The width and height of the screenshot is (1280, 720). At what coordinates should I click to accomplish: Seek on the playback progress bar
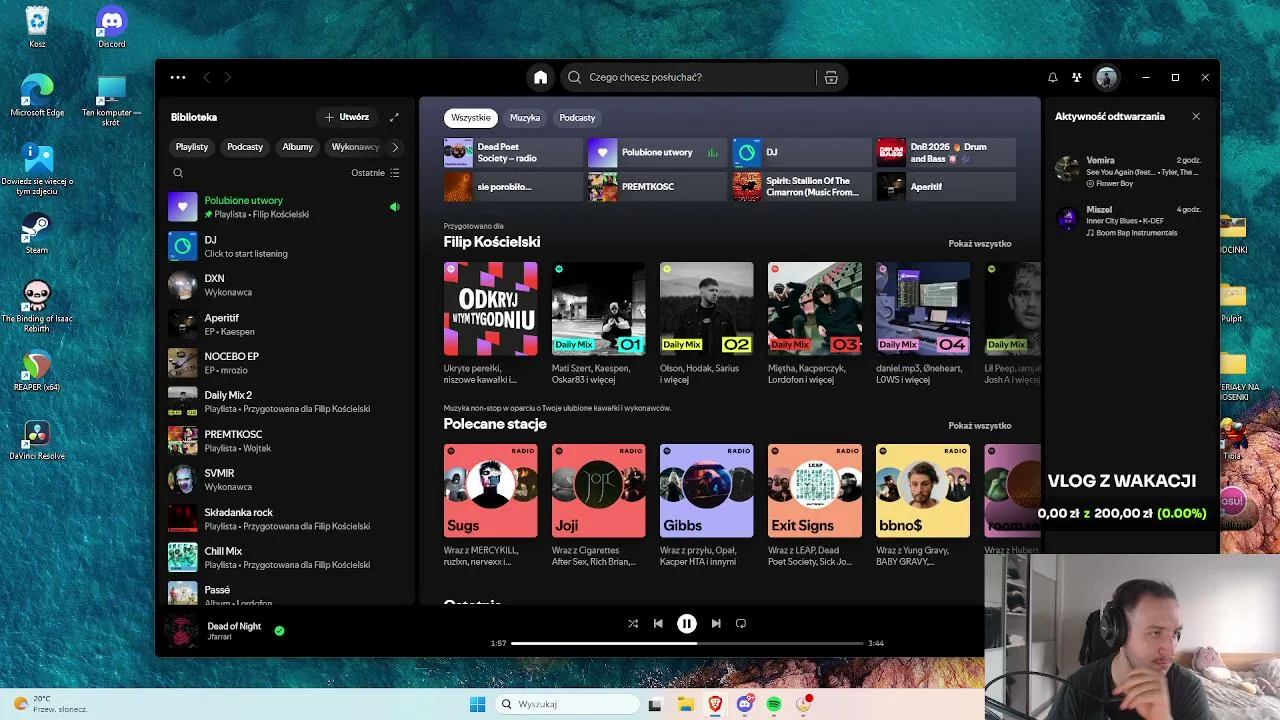point(687,643)
